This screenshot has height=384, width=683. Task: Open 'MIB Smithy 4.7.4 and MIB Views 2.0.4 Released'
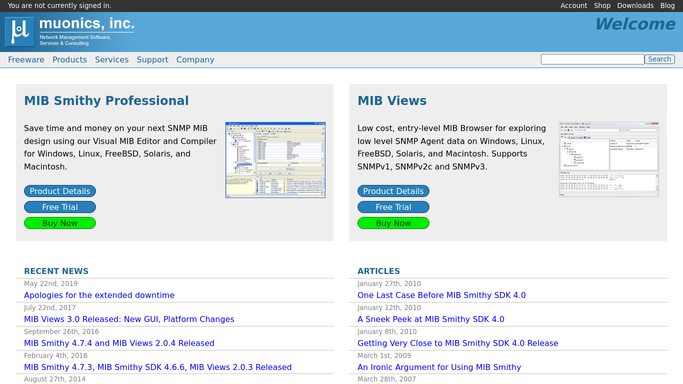(119, 343)
